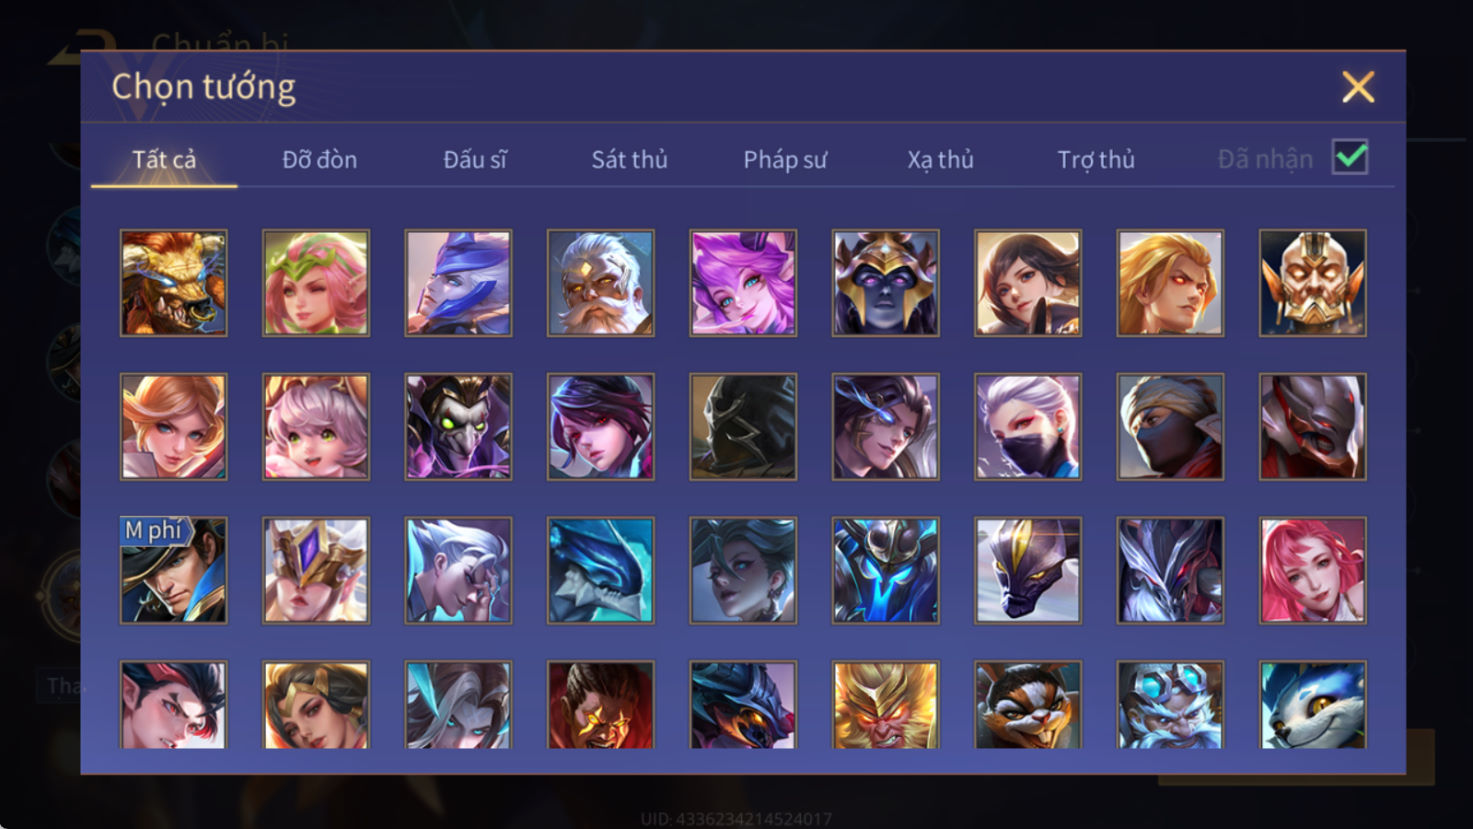Open the Đấu sĩ tab
The image size is (1473, 829).
tap(475, 160)
